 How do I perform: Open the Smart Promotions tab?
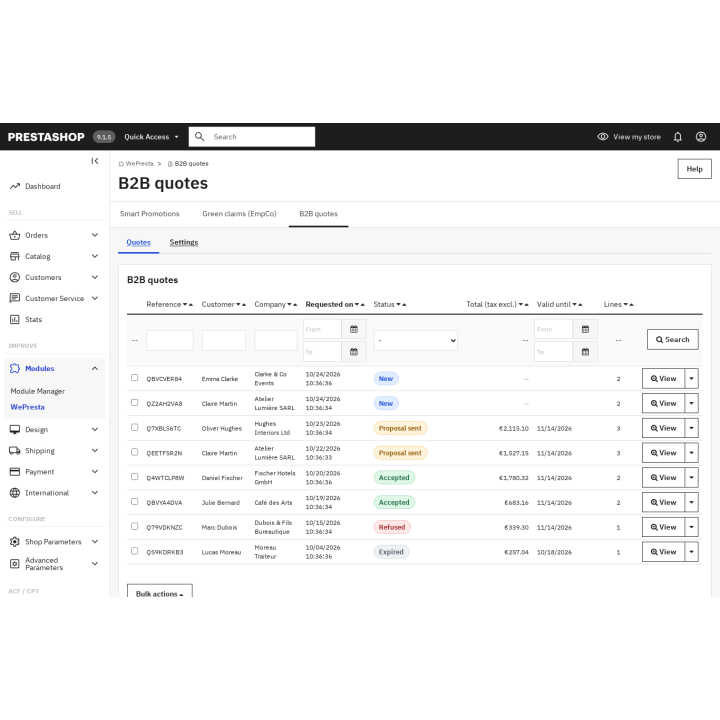click(150, 214)
